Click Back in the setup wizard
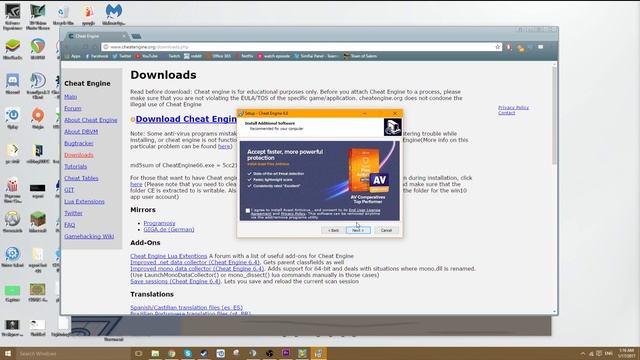This screenshot has height=360, width=640. point(333,230)
